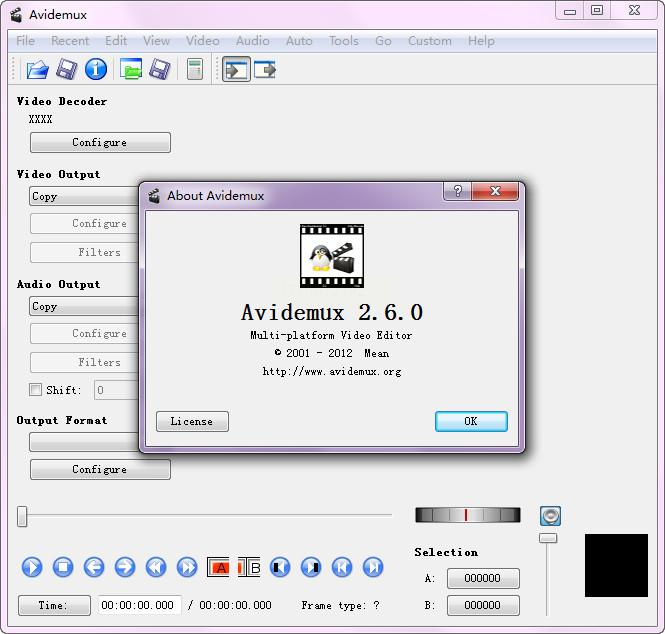The height and width of the screenshot is (634, 665).
Task: Set selection marker B
Action: (x=249, y=567)
